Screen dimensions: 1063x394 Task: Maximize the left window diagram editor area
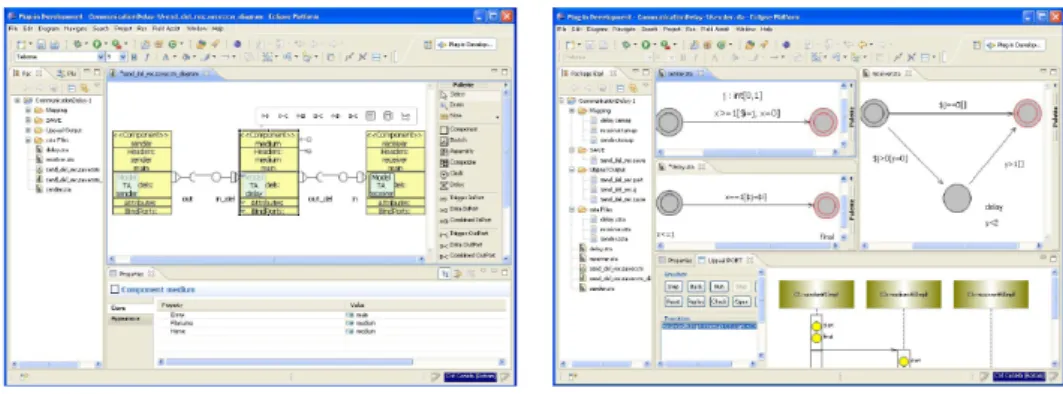504,72
